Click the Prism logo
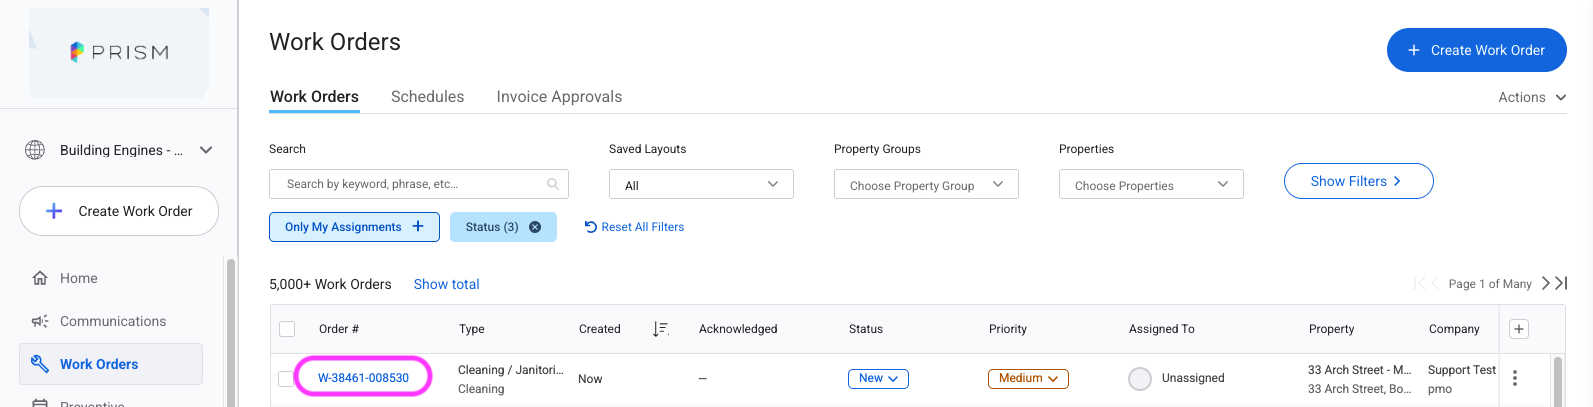 (119, 52)
